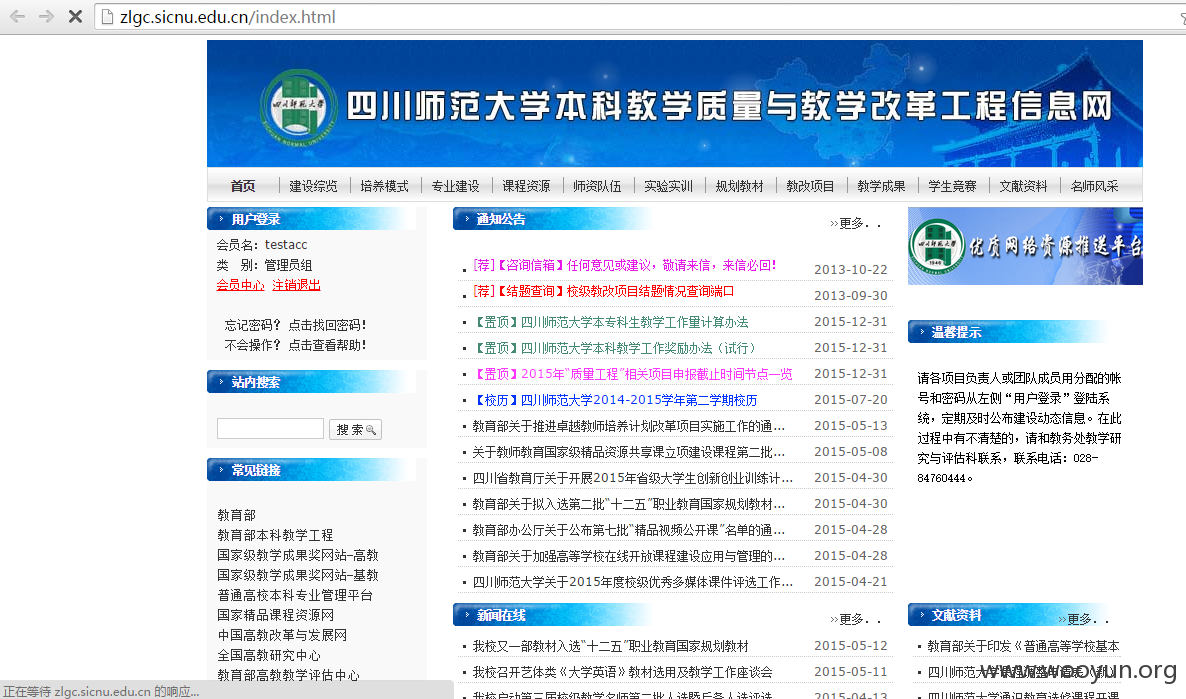Open the 【结题查询】校级教改项目 notice
The width and height of the screenshot is (1186, 699).
tap(604, 291)
